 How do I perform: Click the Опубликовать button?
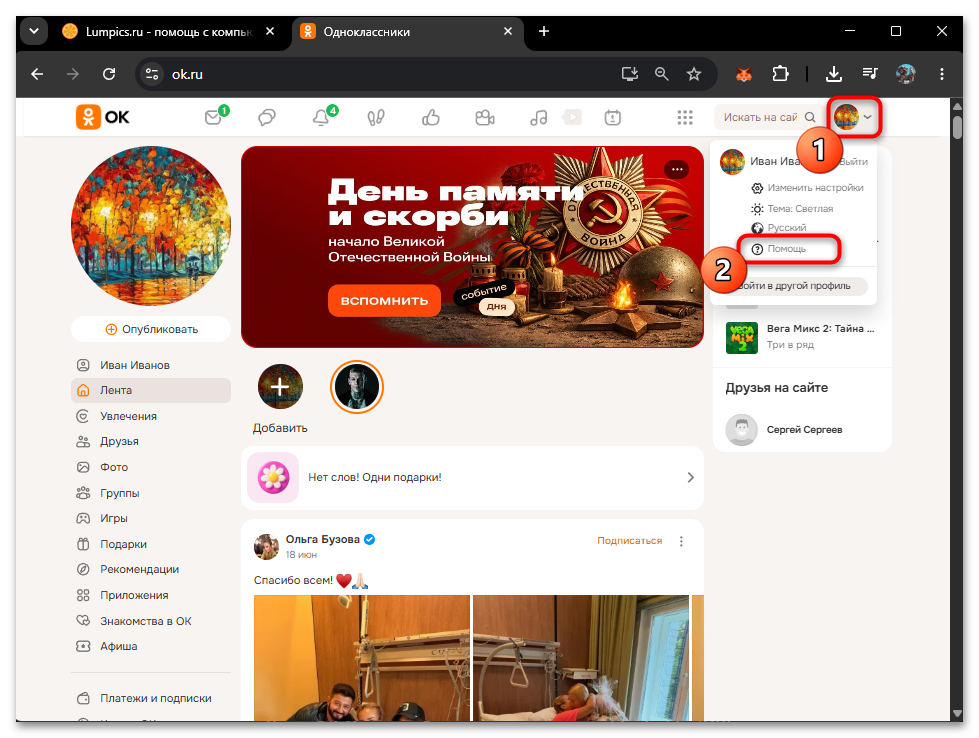click(x=151, y=329)
